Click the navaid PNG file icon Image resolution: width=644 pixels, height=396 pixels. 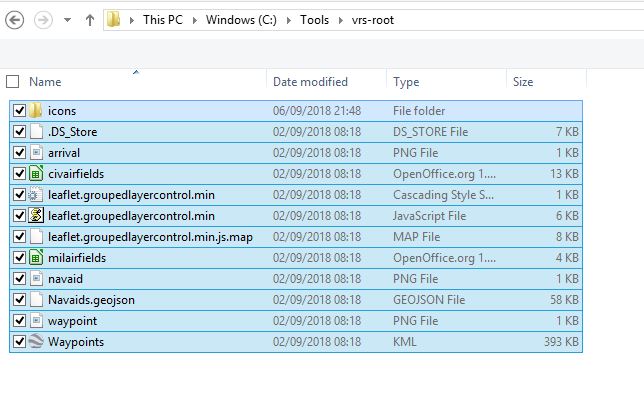36,279
